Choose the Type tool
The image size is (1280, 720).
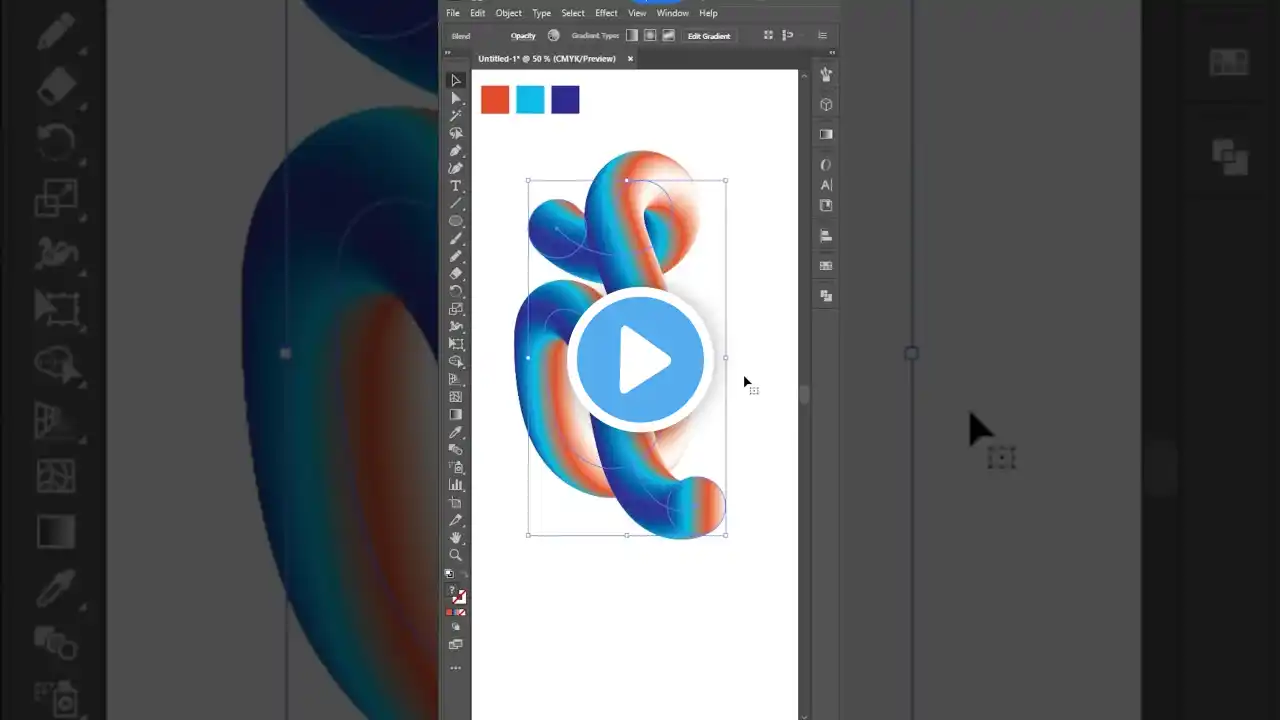pos(456,186)
